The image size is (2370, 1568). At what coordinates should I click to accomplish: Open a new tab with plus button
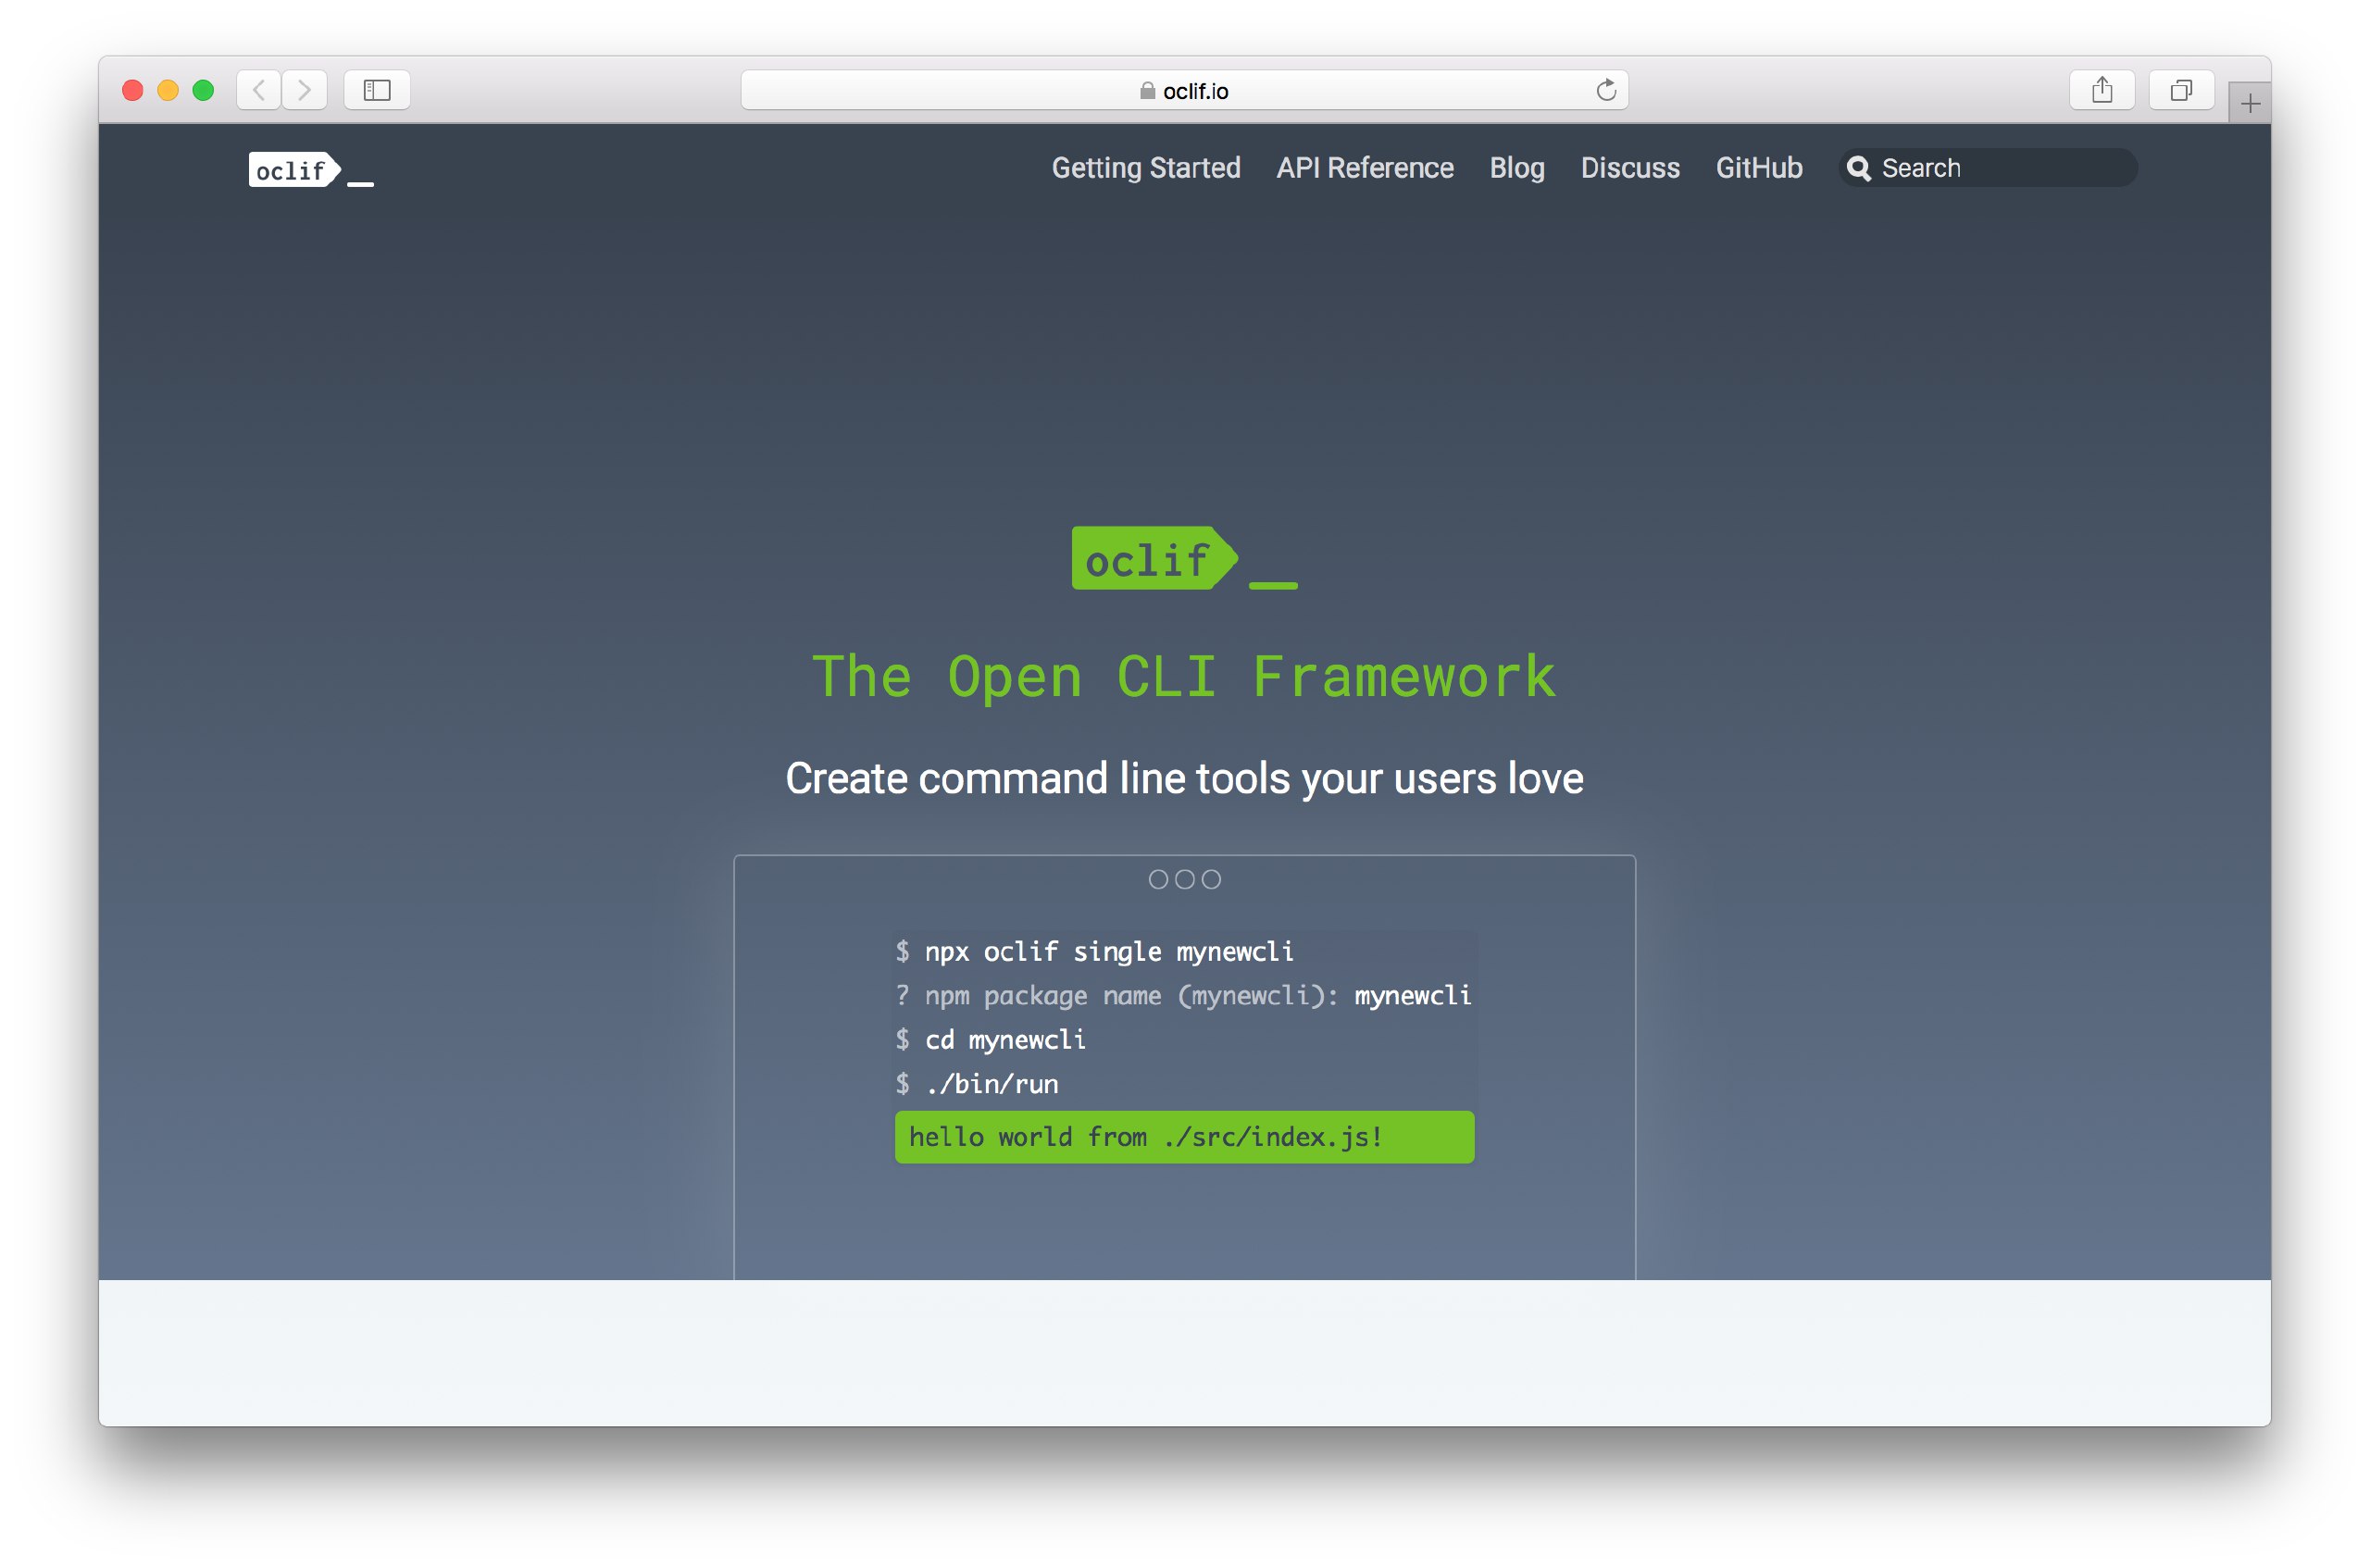[x=2250, y=103]
